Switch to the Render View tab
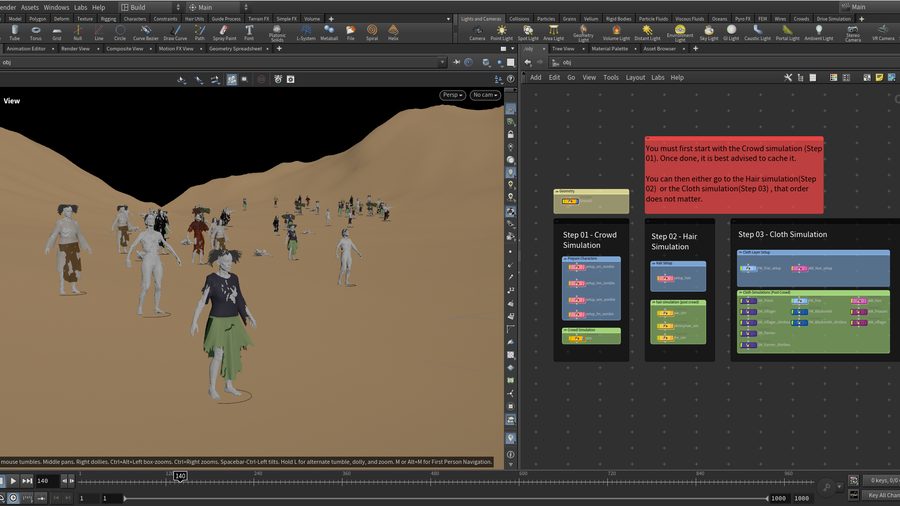The width and height of the screenshot is (900, 506). [x=75, y=49]
